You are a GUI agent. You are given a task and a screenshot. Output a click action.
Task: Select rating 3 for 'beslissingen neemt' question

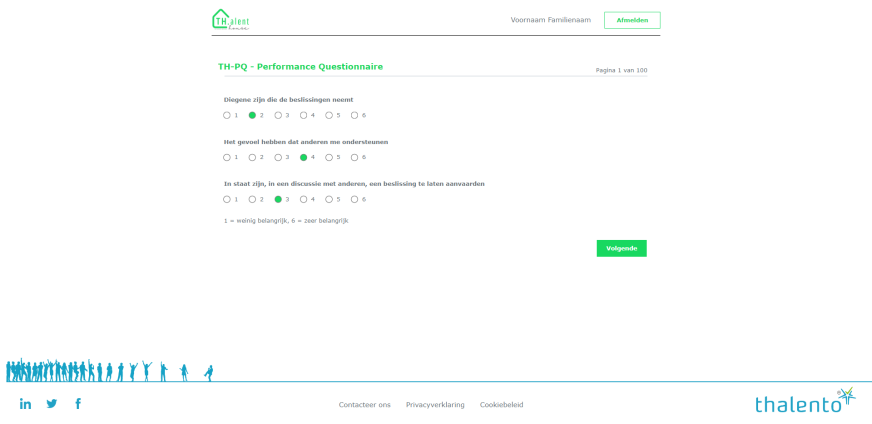click(278, 115)
